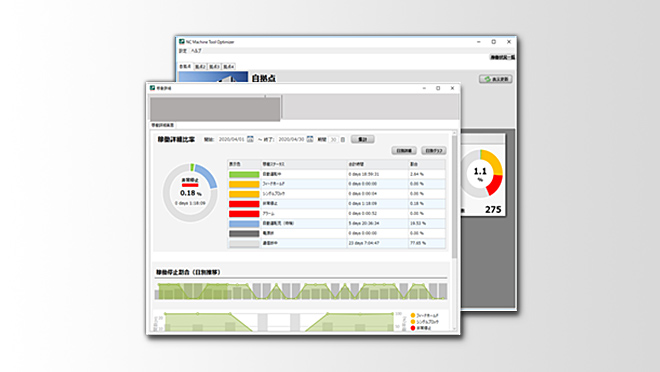Click the blue segment of the donut chart

tap(208, 175)
